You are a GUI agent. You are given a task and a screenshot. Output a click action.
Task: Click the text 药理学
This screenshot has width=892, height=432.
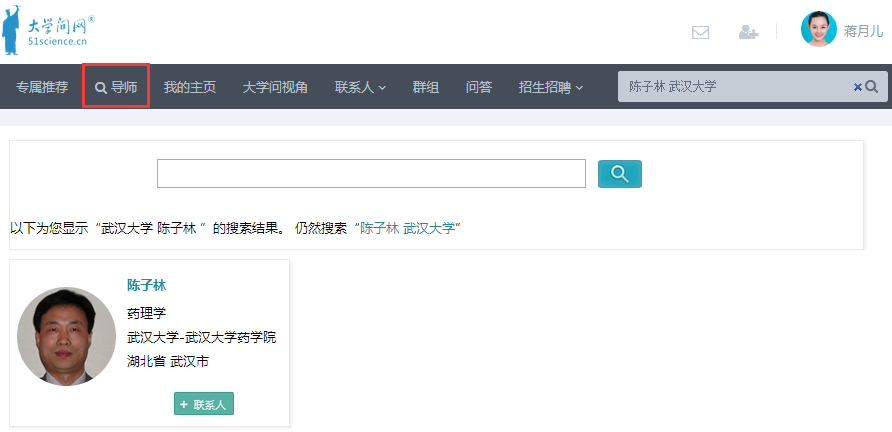146,312
